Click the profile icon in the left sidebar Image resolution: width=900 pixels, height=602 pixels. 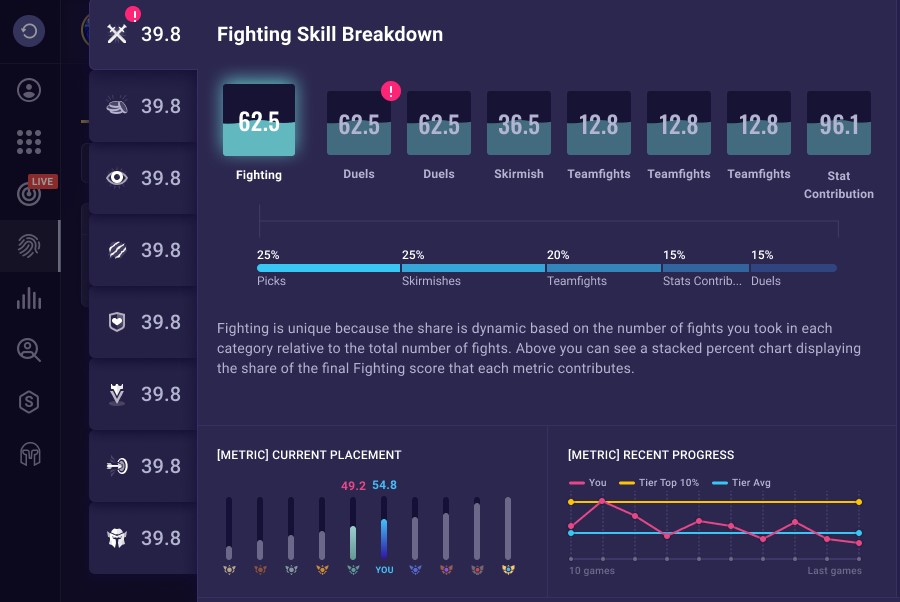29,90
